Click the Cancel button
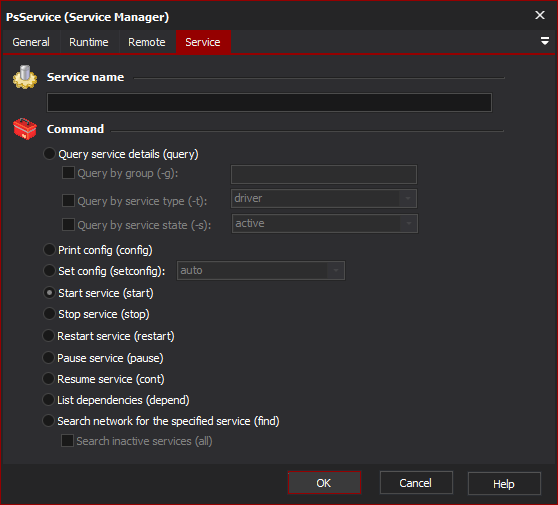 pos(416,483)
